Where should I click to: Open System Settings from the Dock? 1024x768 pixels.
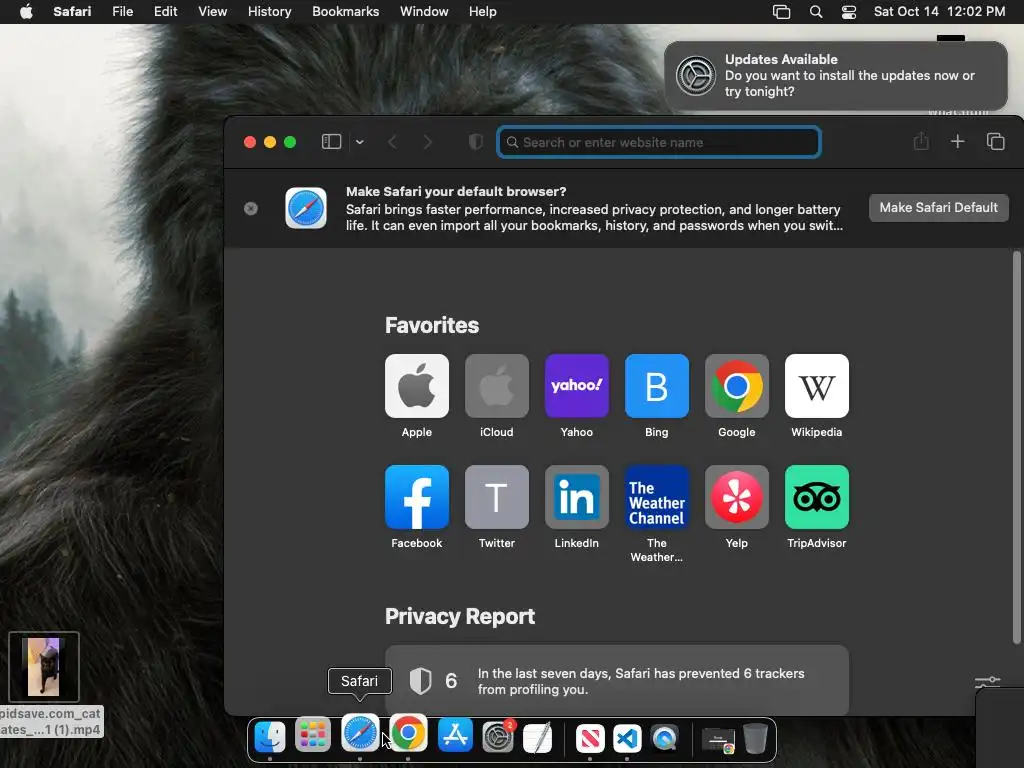tap(499, 737)
